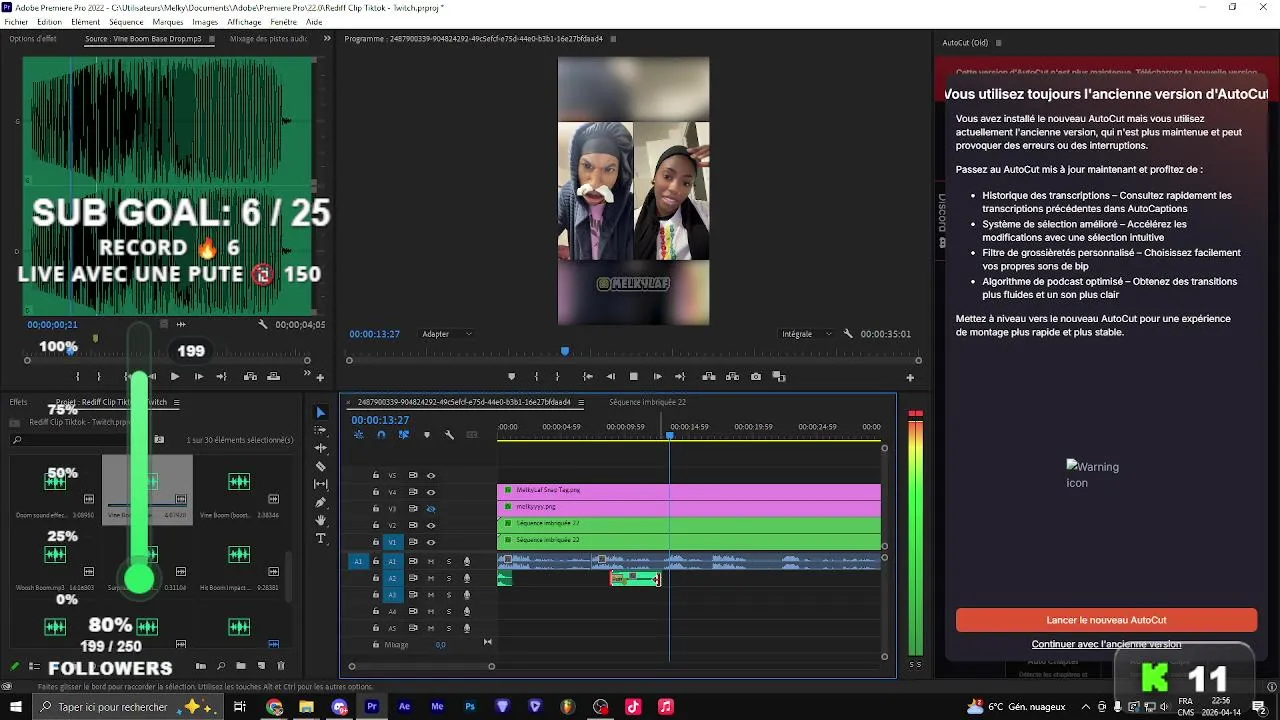Image resolution: width=1280 pixels, height=720 pixels.
Task: Select the Hand tool
Action: (x=321, y=520)
